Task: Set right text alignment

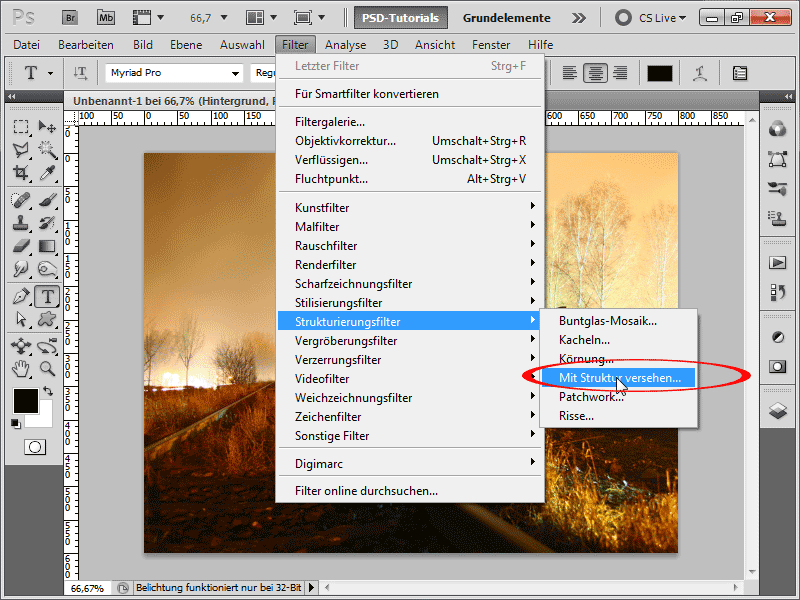Action: point(620,73)
